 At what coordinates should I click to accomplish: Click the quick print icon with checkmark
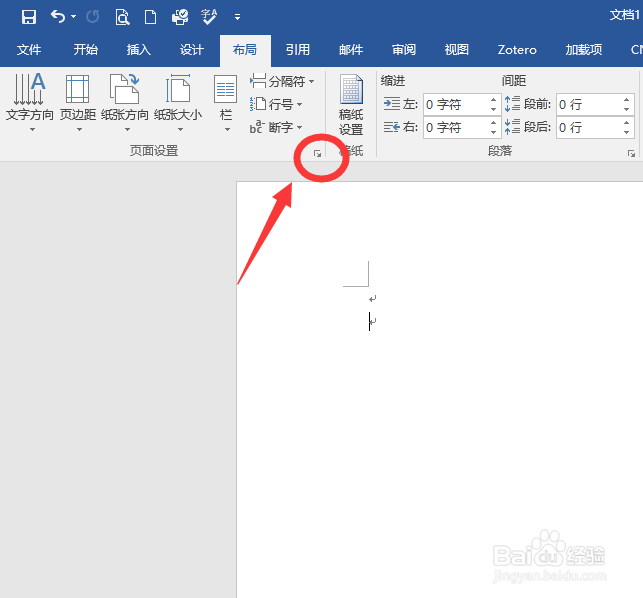pyautogui.click(x=180, y=17)
